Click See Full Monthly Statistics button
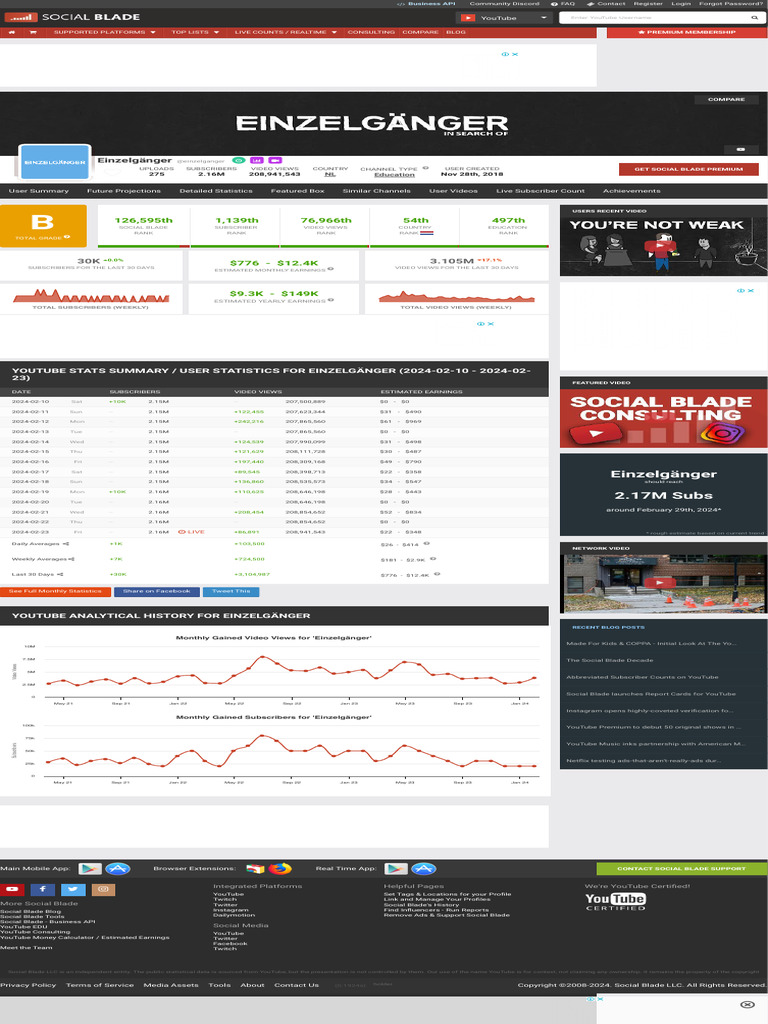The image size is (768, 1024). [x=56, y=592]
